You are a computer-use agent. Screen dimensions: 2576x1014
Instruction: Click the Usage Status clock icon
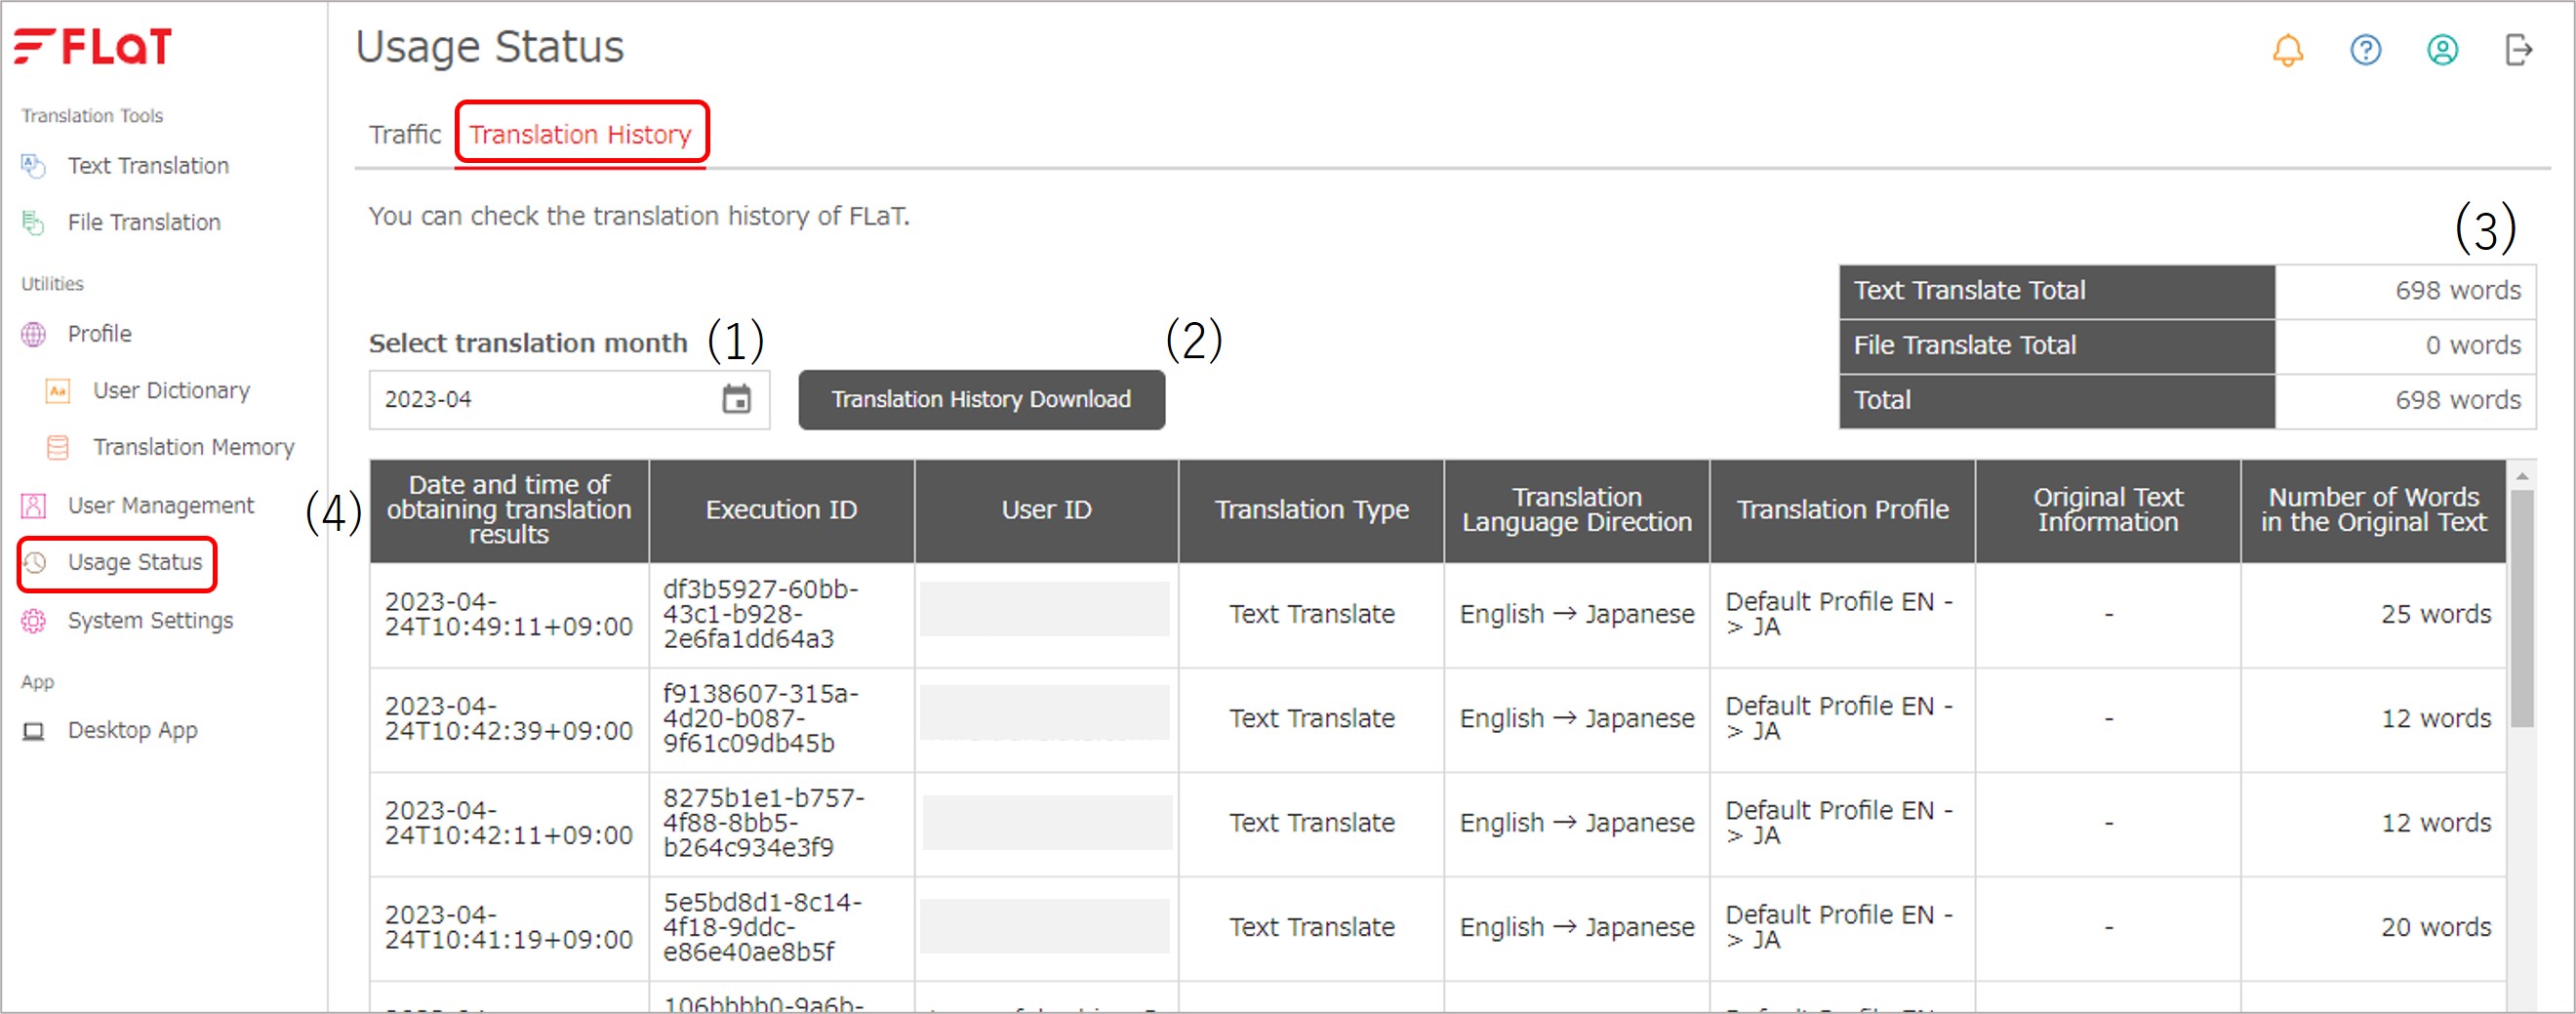[35, 562]
